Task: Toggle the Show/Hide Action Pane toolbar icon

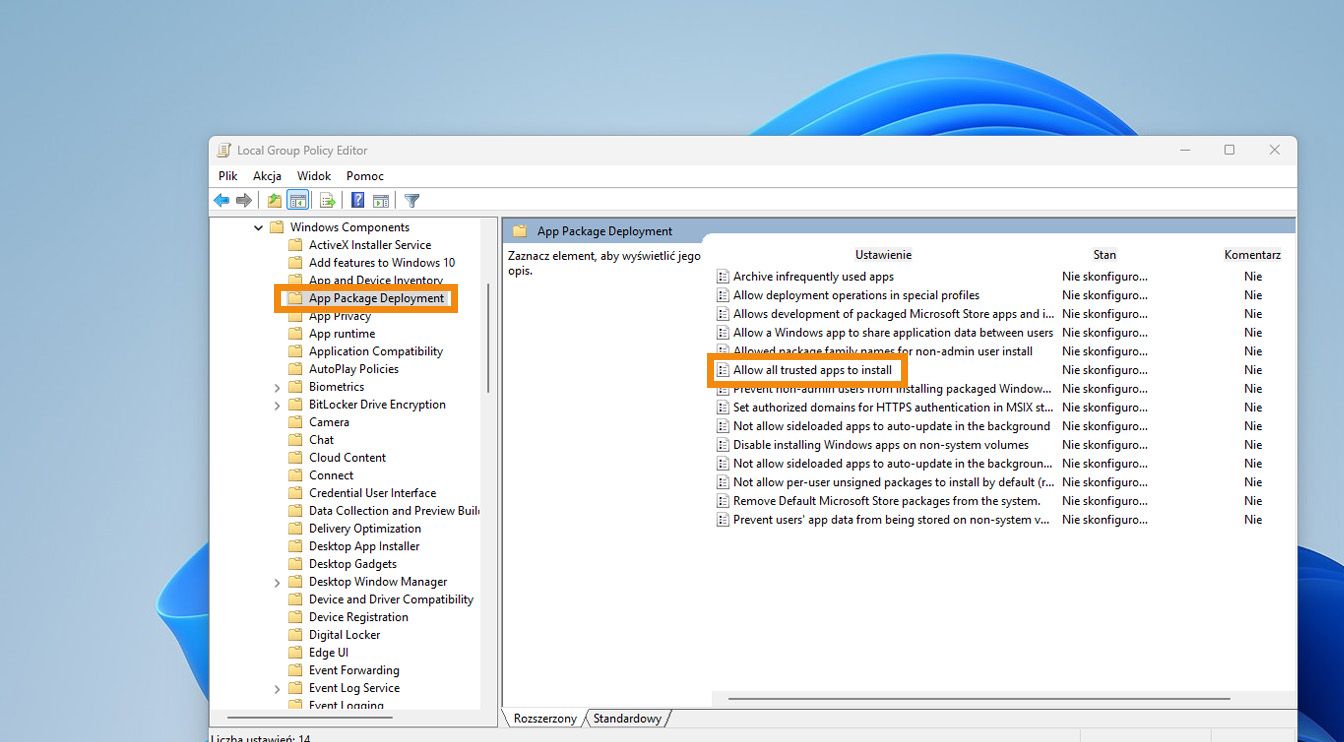Action: coord(381,200)
